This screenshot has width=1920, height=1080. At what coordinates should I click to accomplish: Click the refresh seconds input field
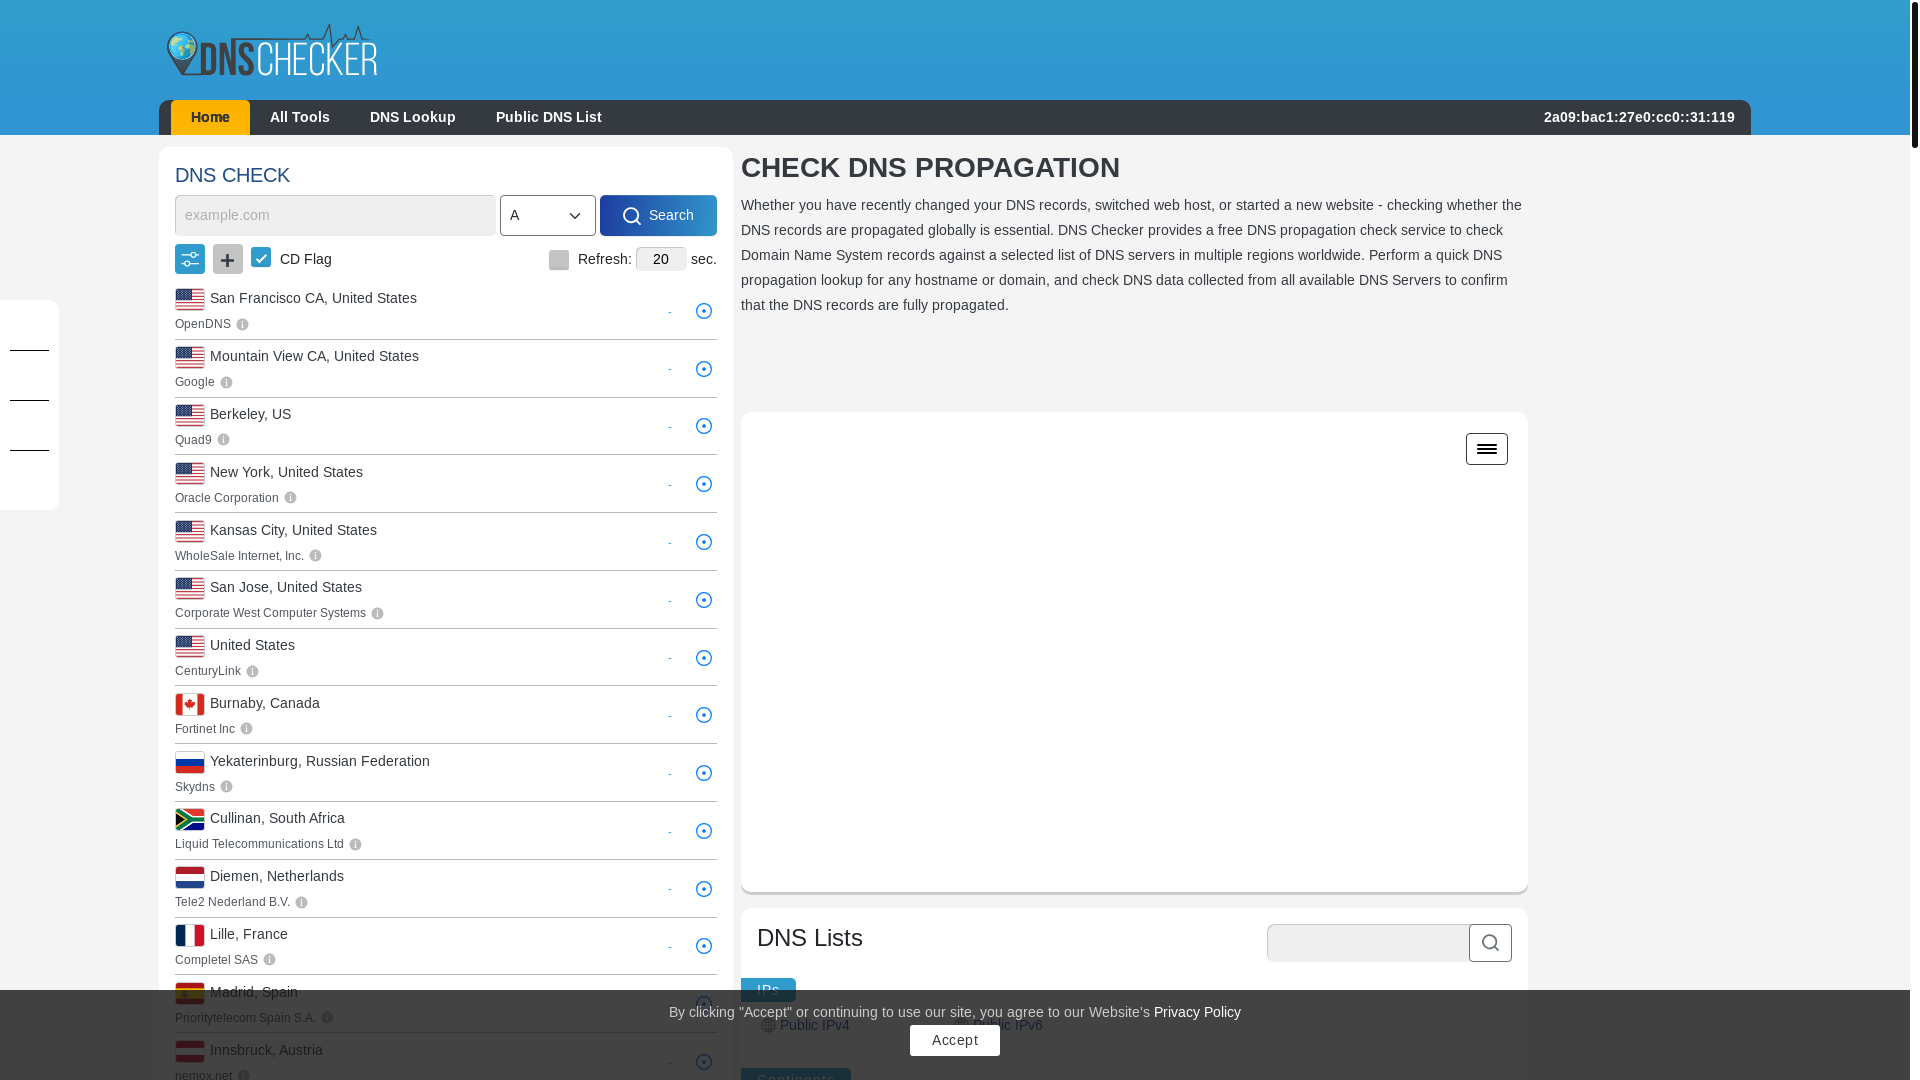pyautogui.click(x=661, y=259)
